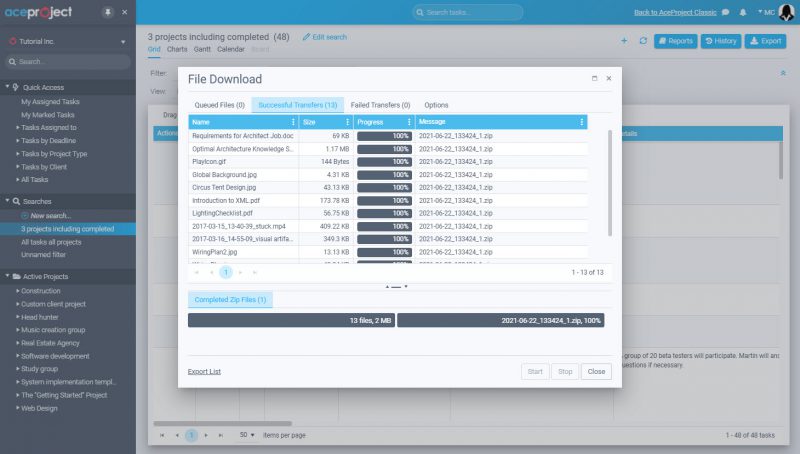800x454 pixels.
Task: Switch to the Calendar view tab
Action: pos(231,49)
